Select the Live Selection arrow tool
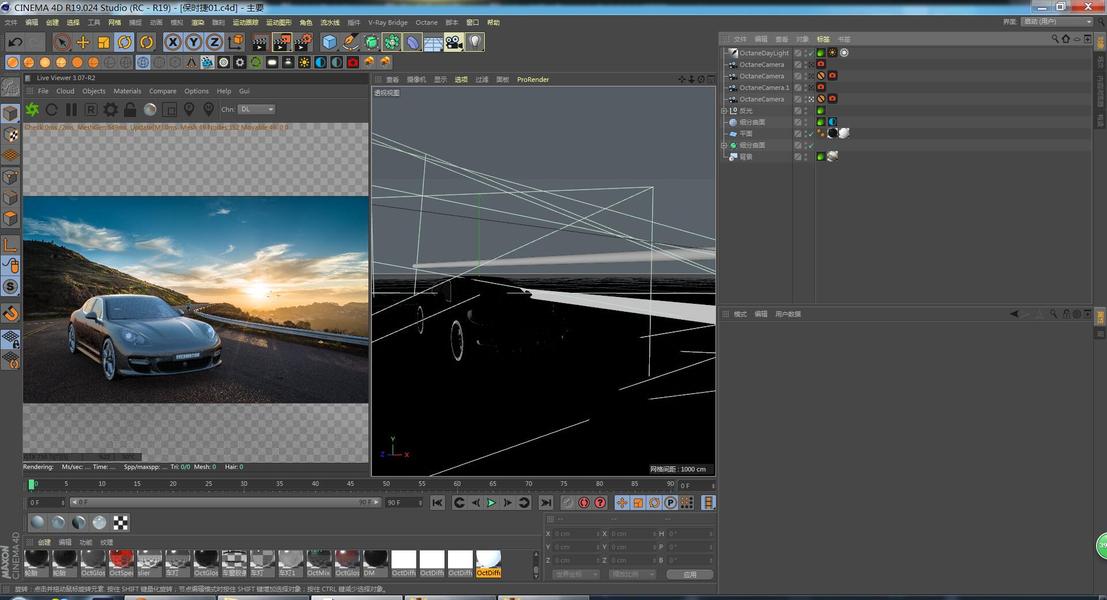 click(62, 42)
